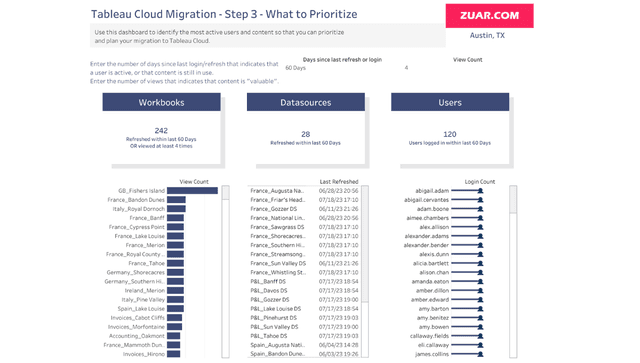The height and width of the screenshot is (363, 640).
Task: Select the Datasources header tile
Action: [x=306, y=102]
